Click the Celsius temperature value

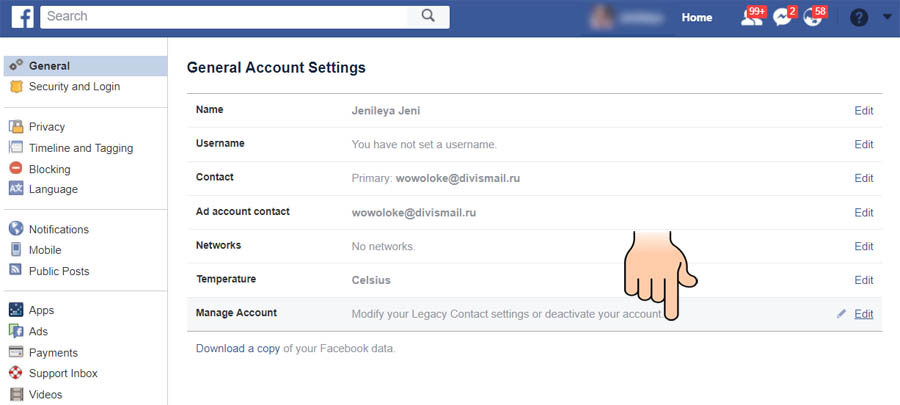371,281
